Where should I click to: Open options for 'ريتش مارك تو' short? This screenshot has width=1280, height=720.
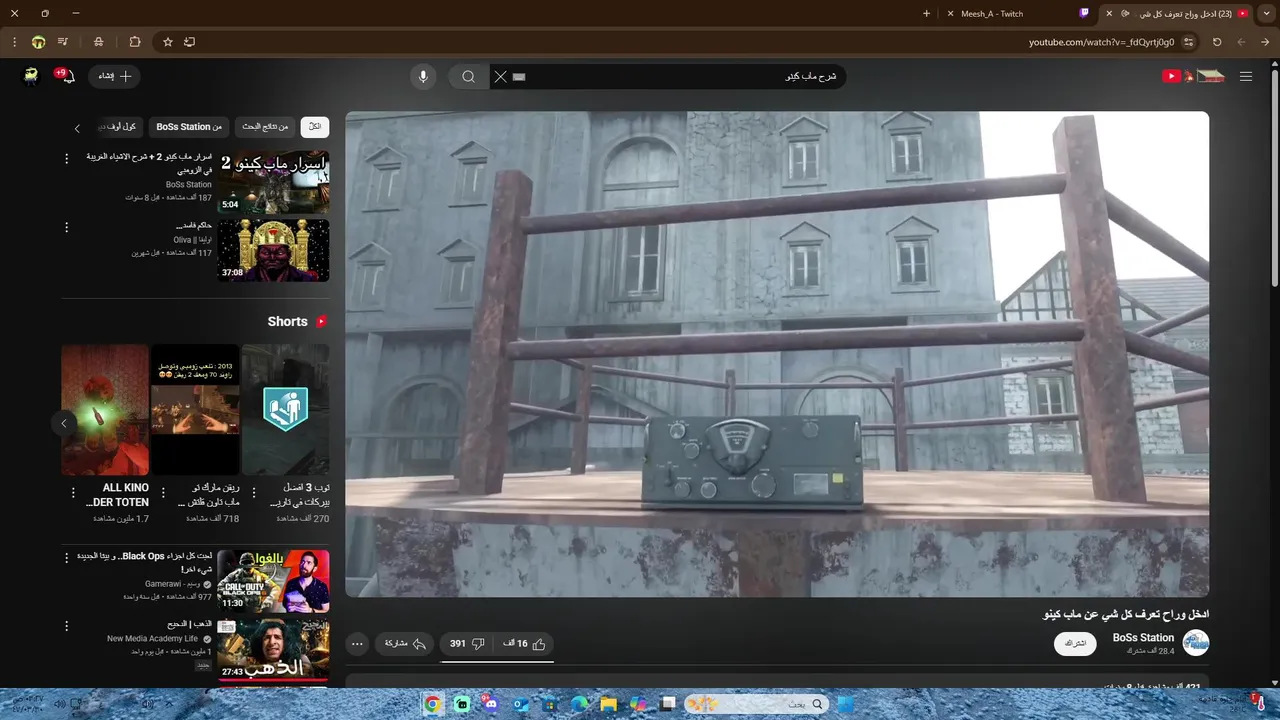point(163,493)
